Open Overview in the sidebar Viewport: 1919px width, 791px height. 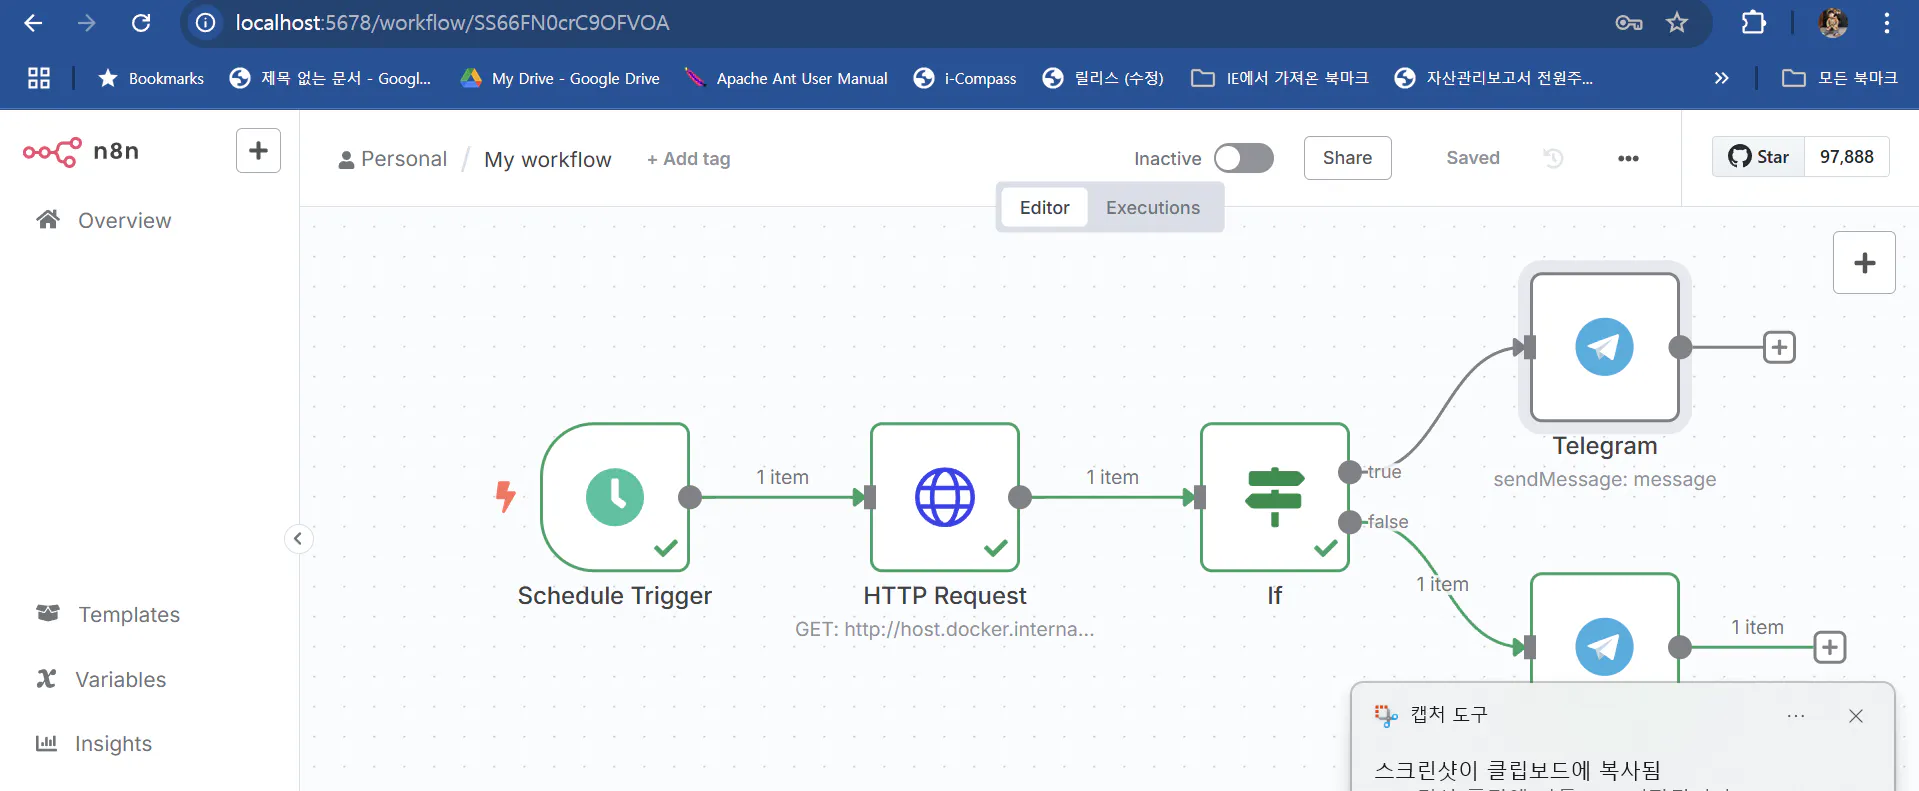[x=104, y=220]
